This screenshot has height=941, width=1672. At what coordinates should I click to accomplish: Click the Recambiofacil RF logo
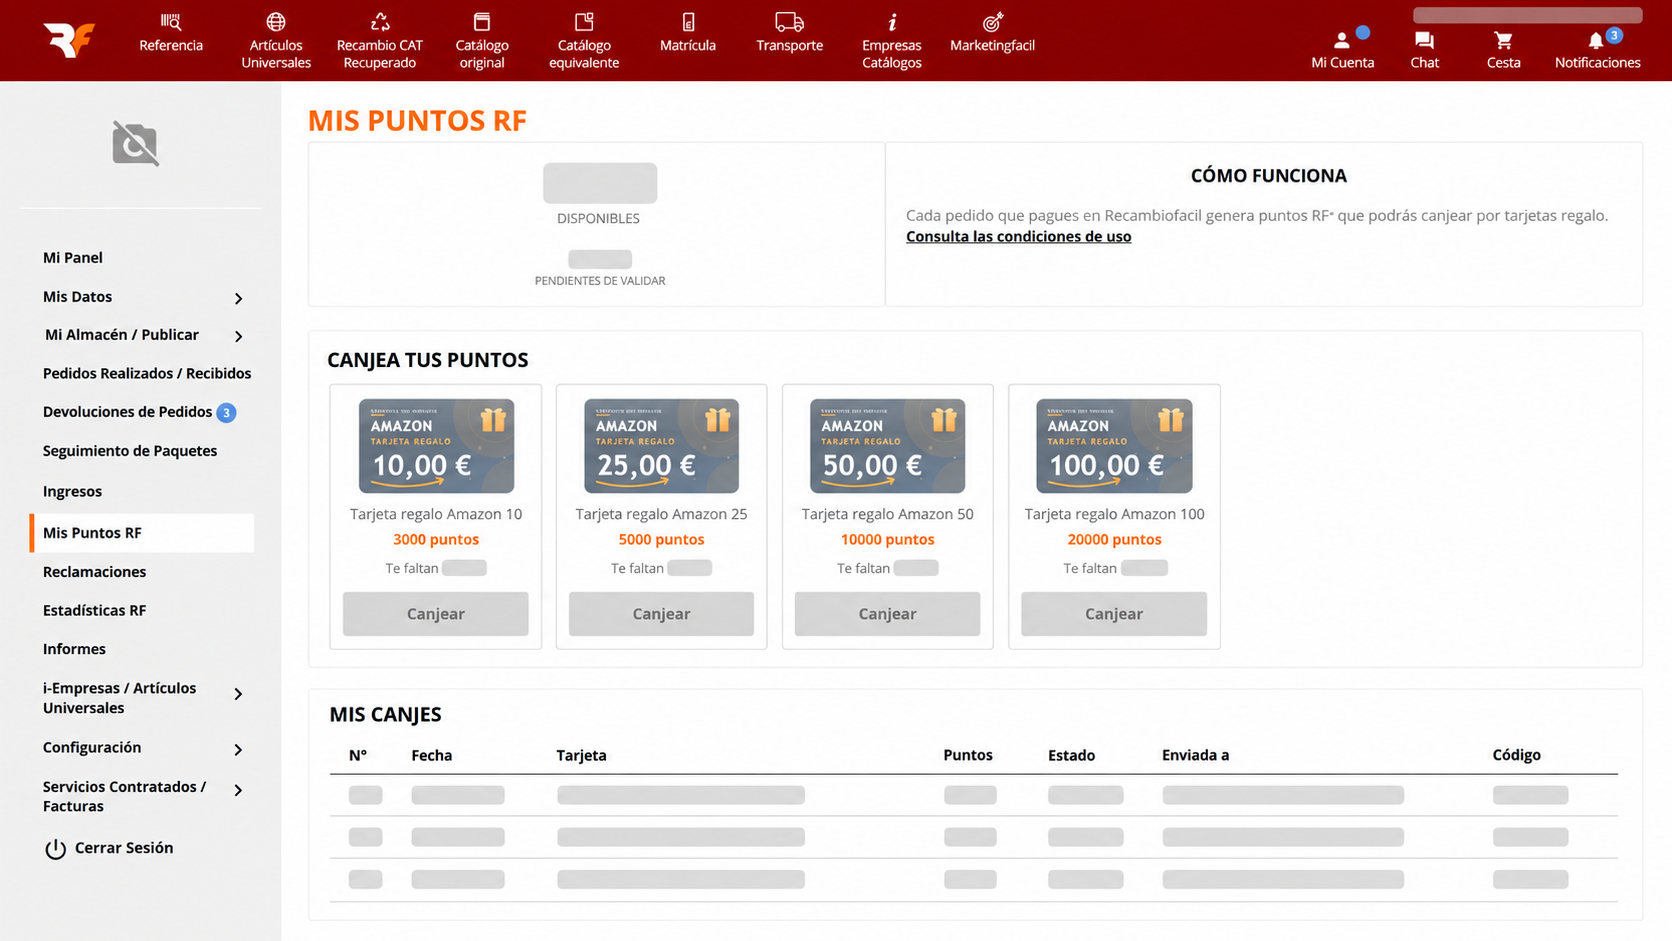pyautogui.click(x=69, y=39)
